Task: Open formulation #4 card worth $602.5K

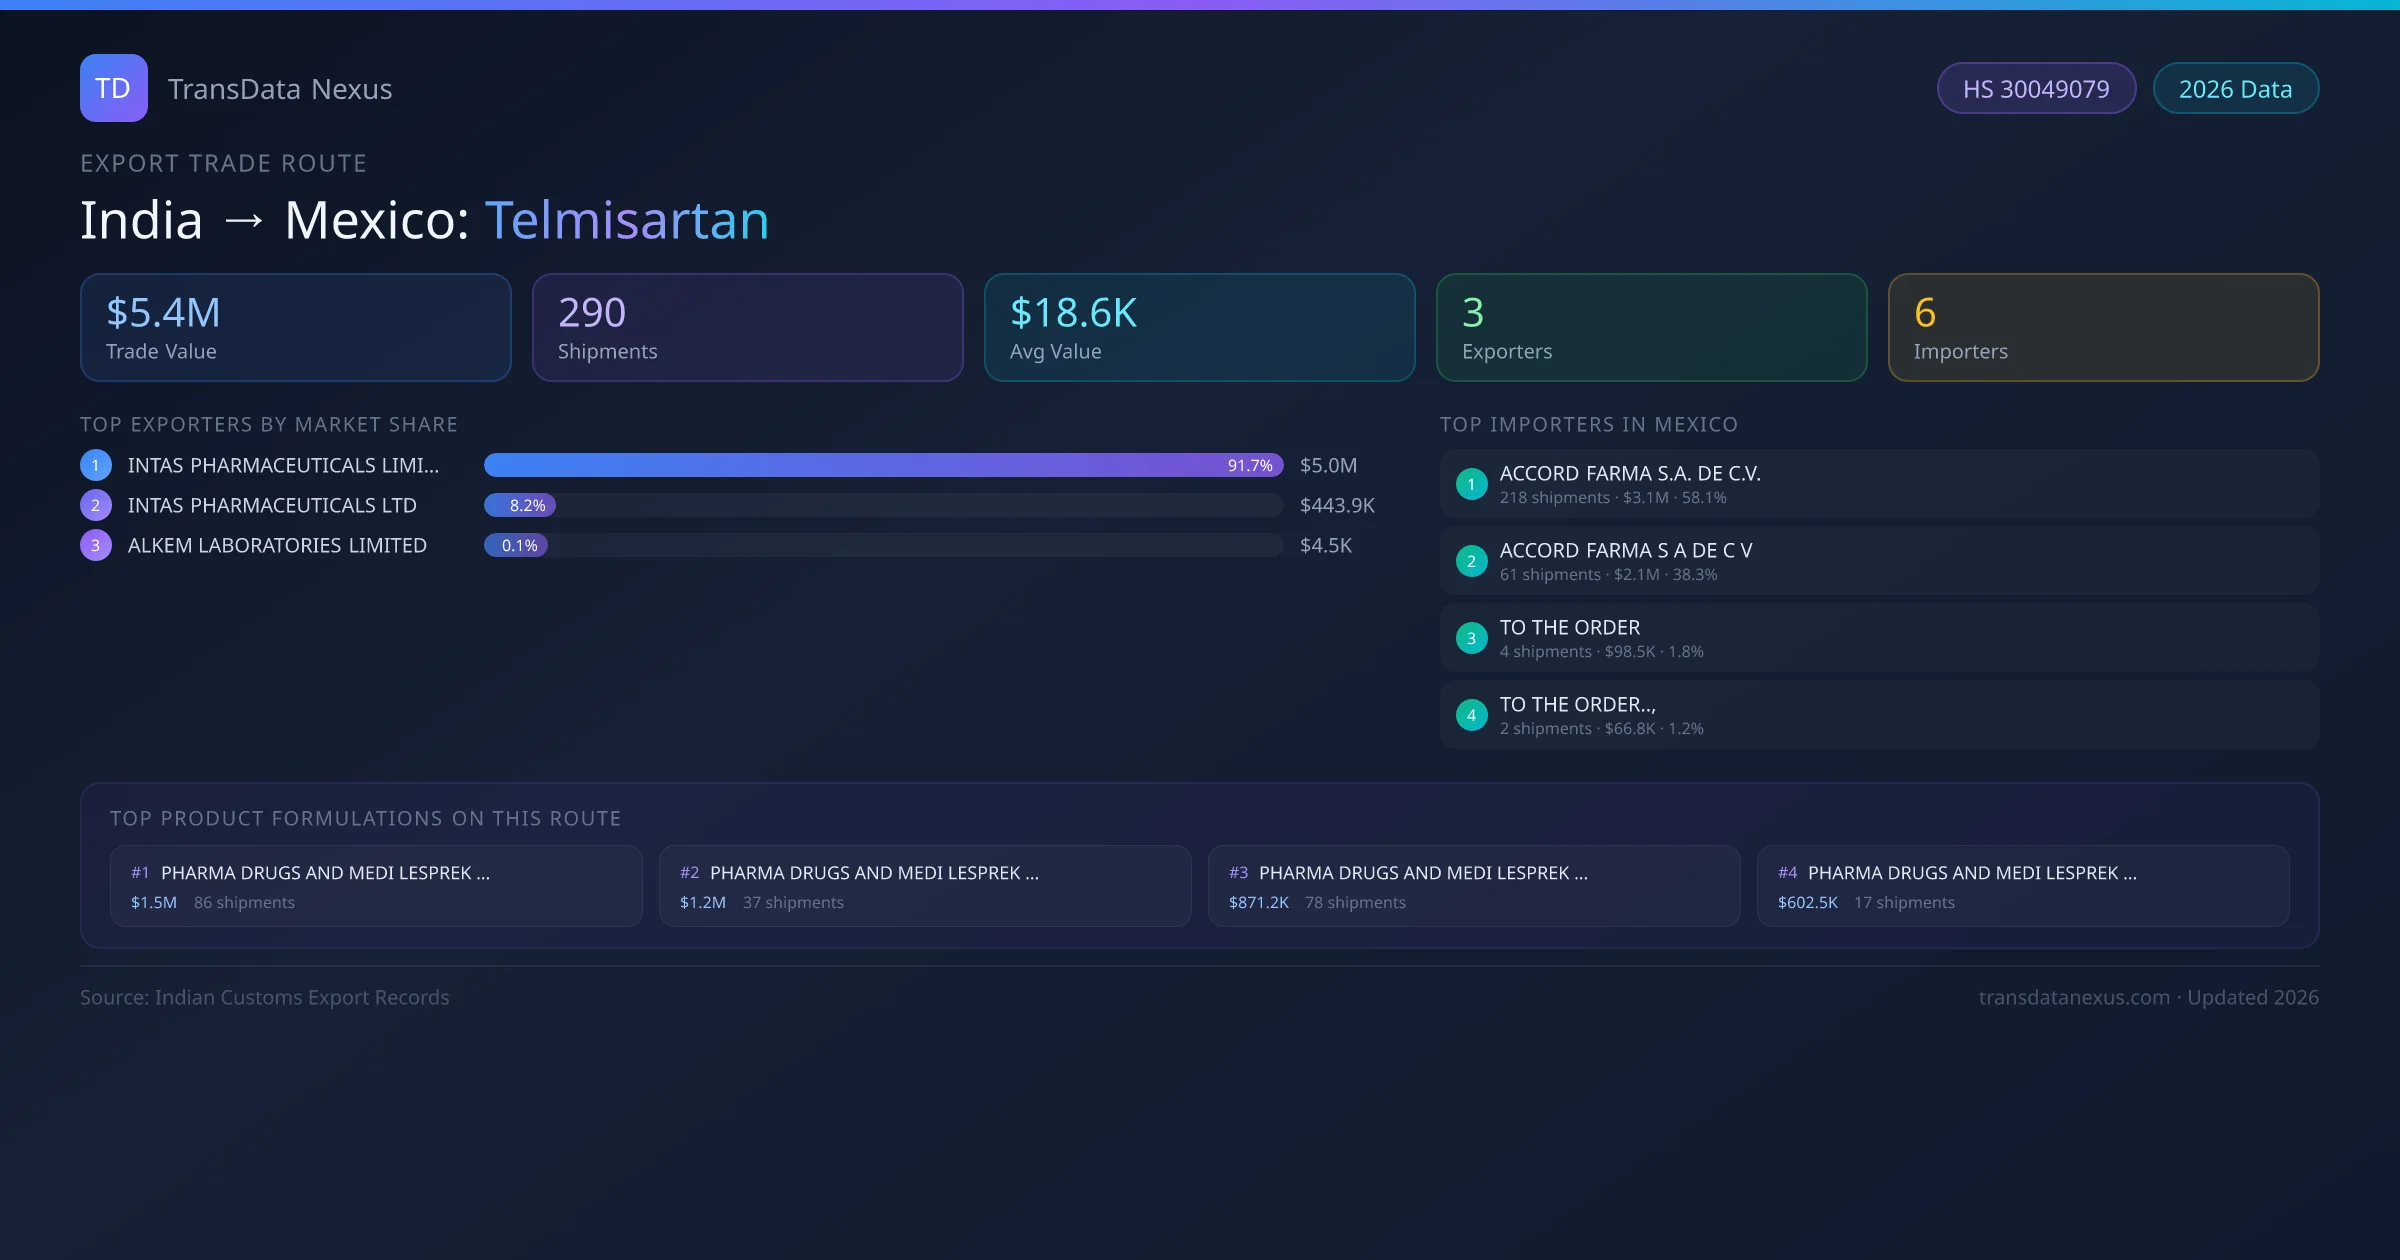Action: 2022,886
